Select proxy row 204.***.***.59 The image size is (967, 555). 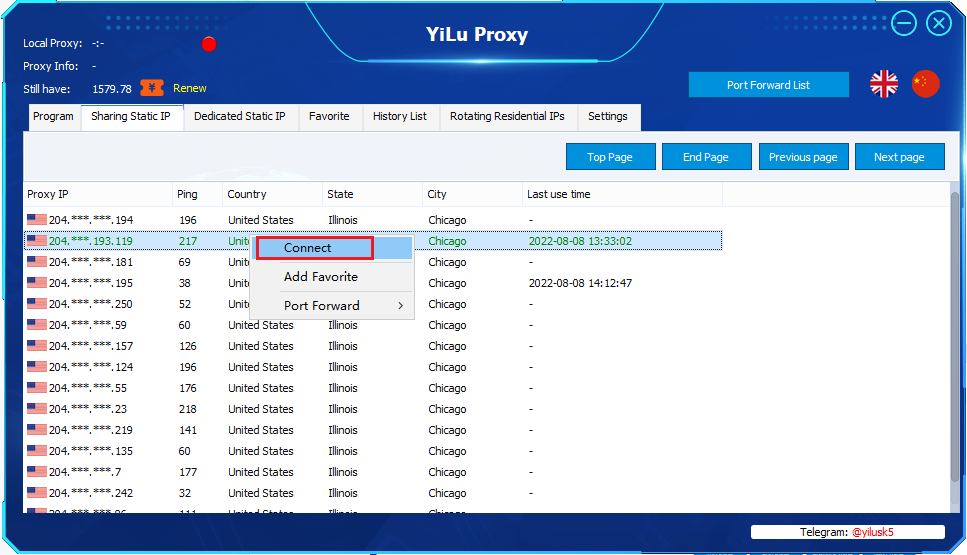point(373,324)
